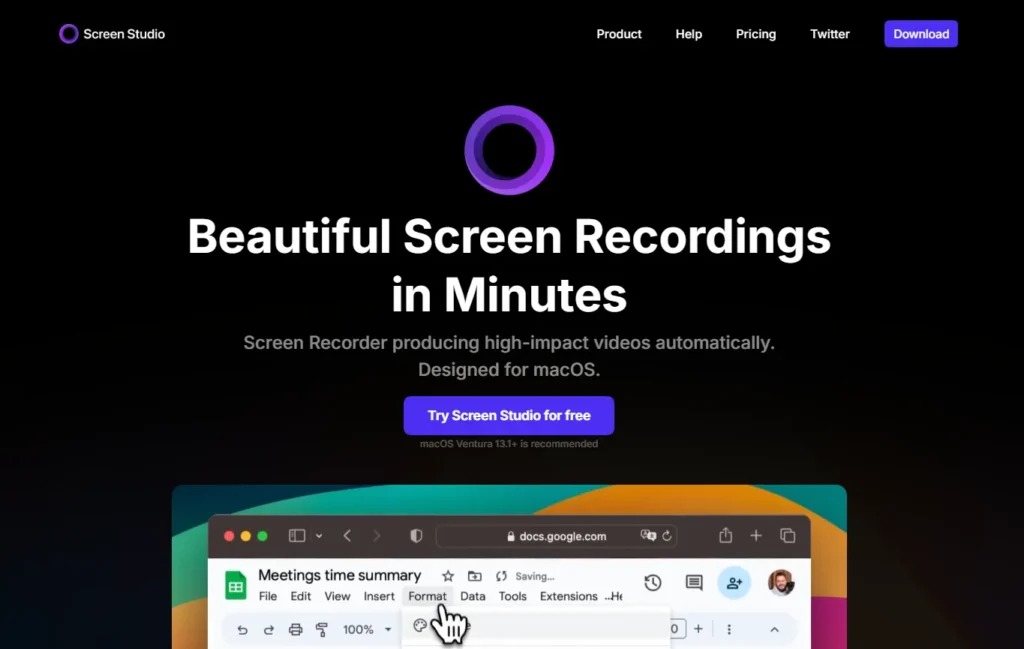Viewport: 1024px width, 649px height.
Task: Toggle the Safari sidebar icon
Action: pyautogui.click(x=296, y=536)
